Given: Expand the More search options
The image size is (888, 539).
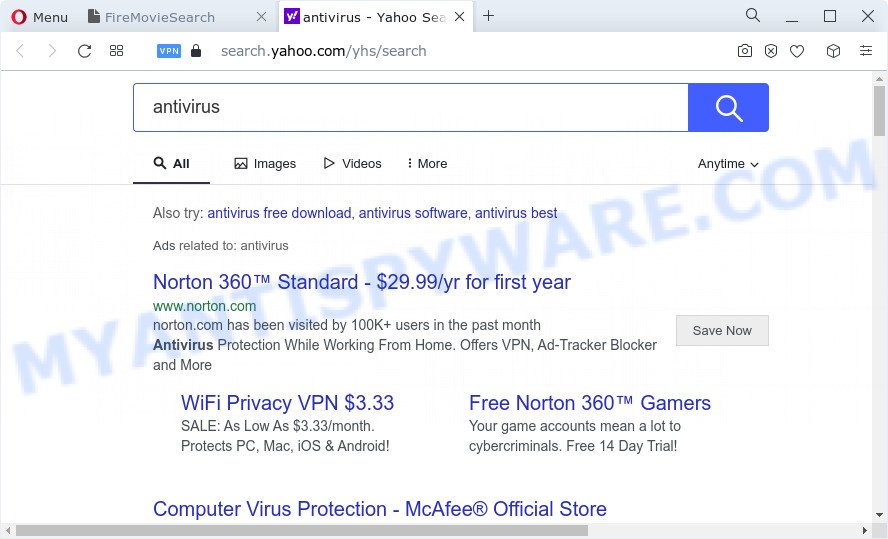Looking at the screenshot, I should [427, 164].
